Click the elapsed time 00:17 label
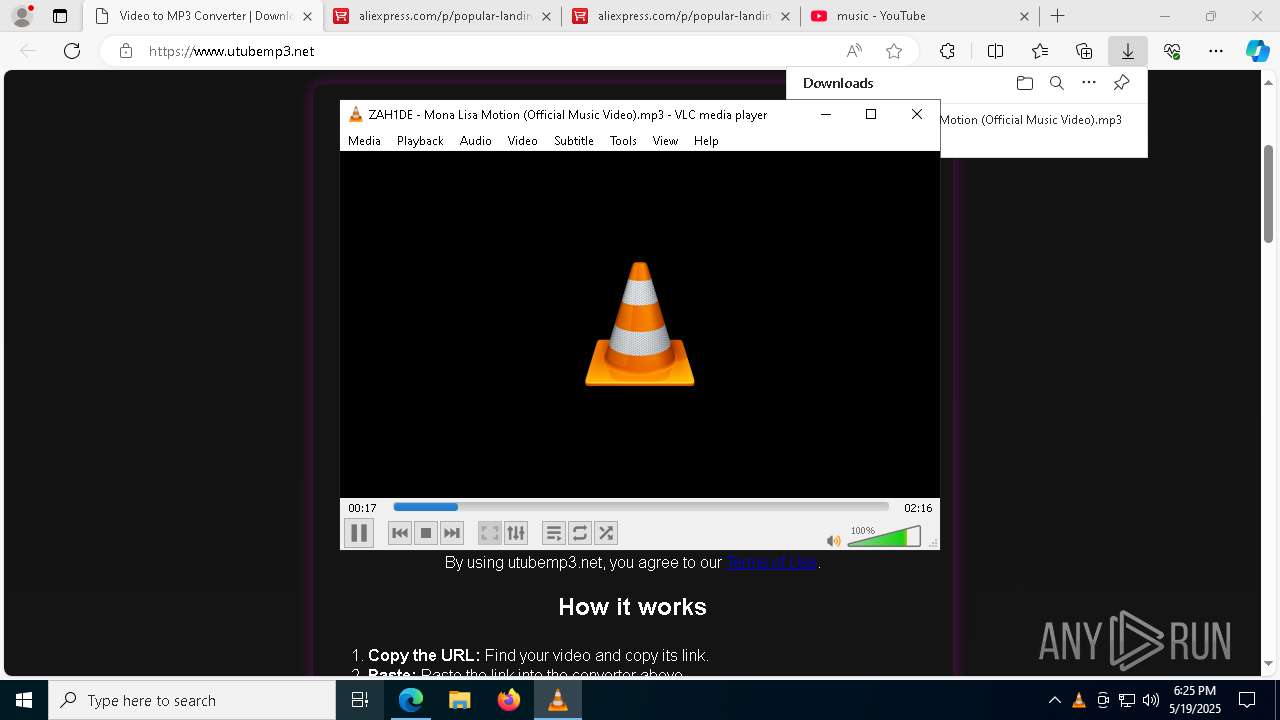 362,508
